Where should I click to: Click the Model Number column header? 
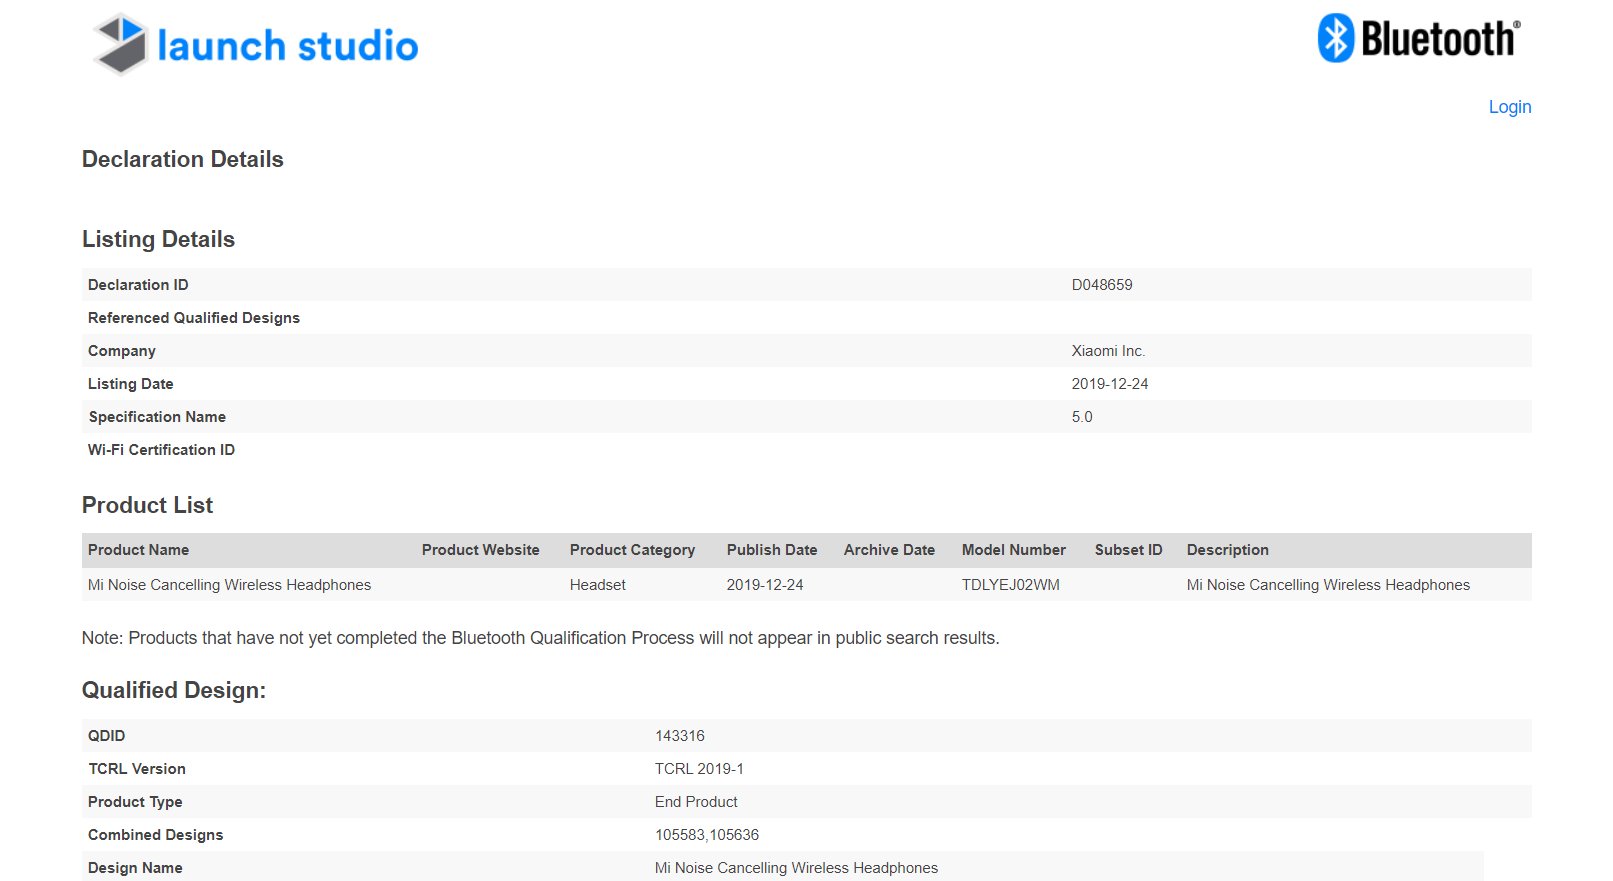[1014, 550]
